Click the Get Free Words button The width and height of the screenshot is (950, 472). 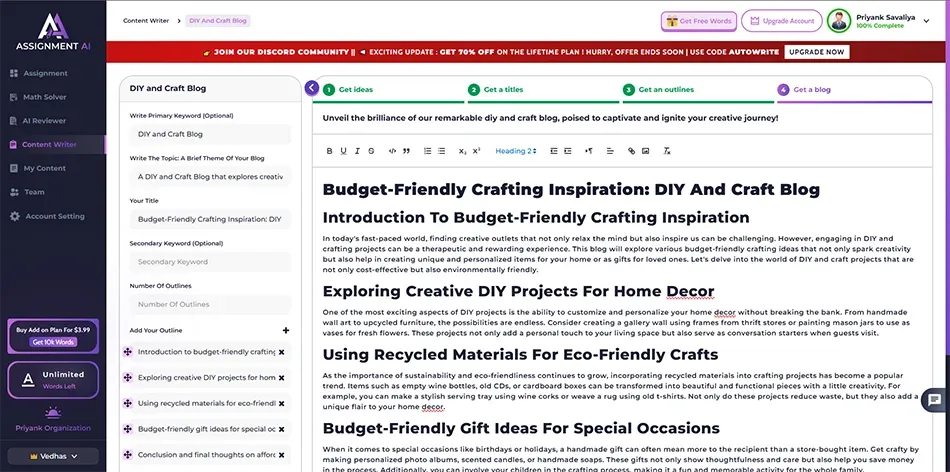tap(698, 21)
